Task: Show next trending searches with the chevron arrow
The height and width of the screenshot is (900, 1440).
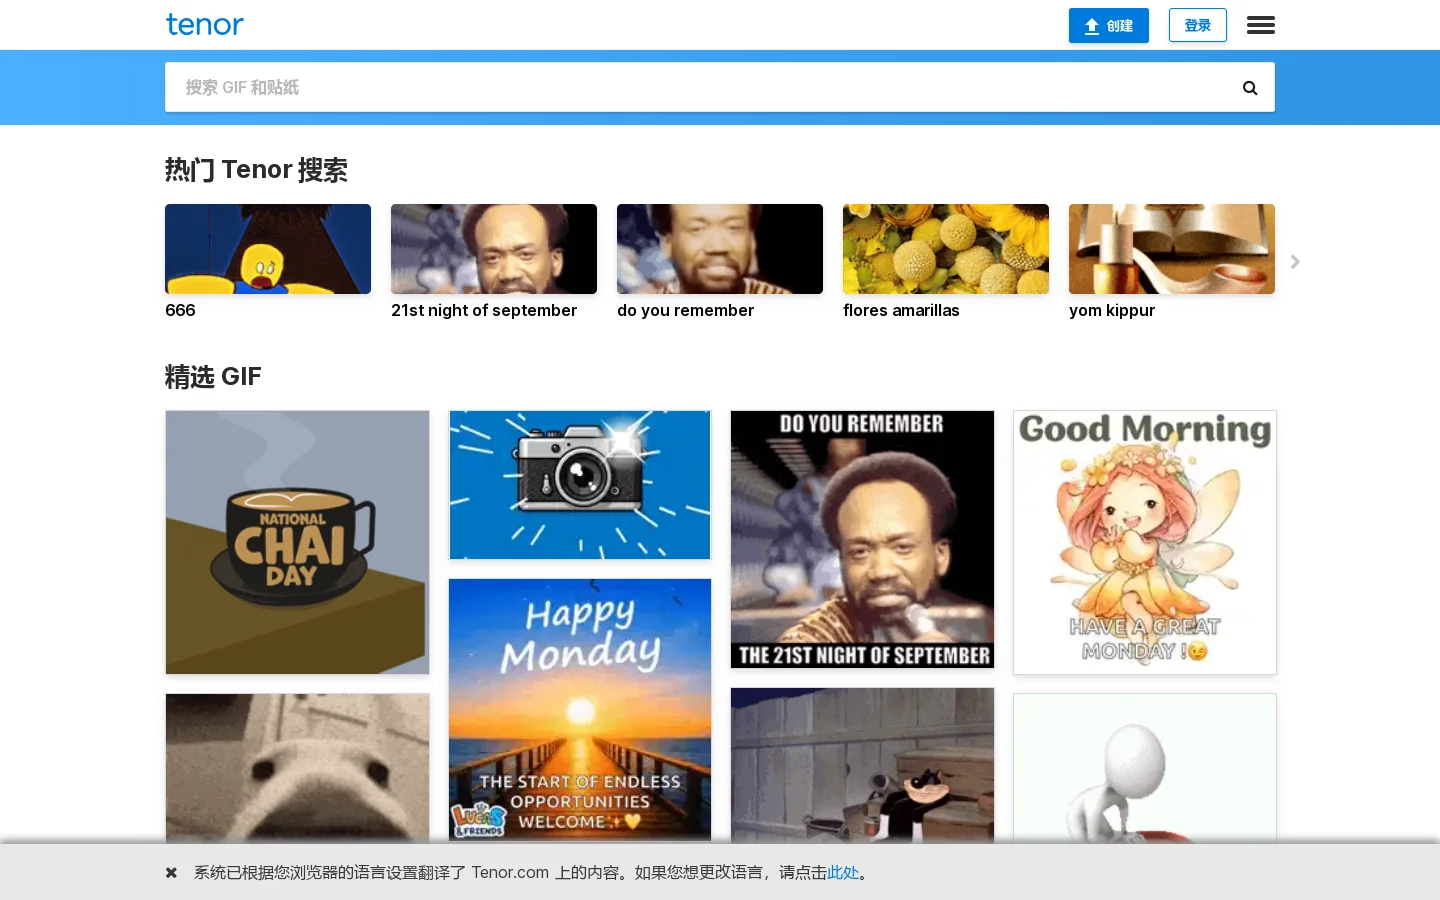Action: pos(1295,261)
